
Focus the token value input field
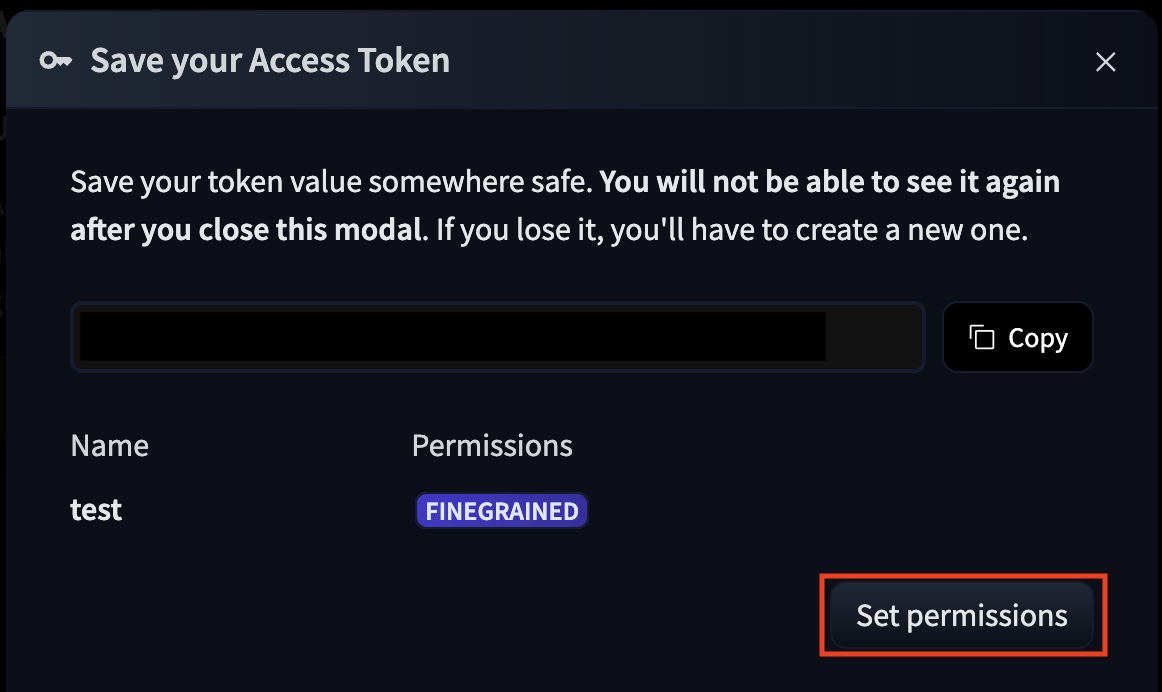coord(497,337)
